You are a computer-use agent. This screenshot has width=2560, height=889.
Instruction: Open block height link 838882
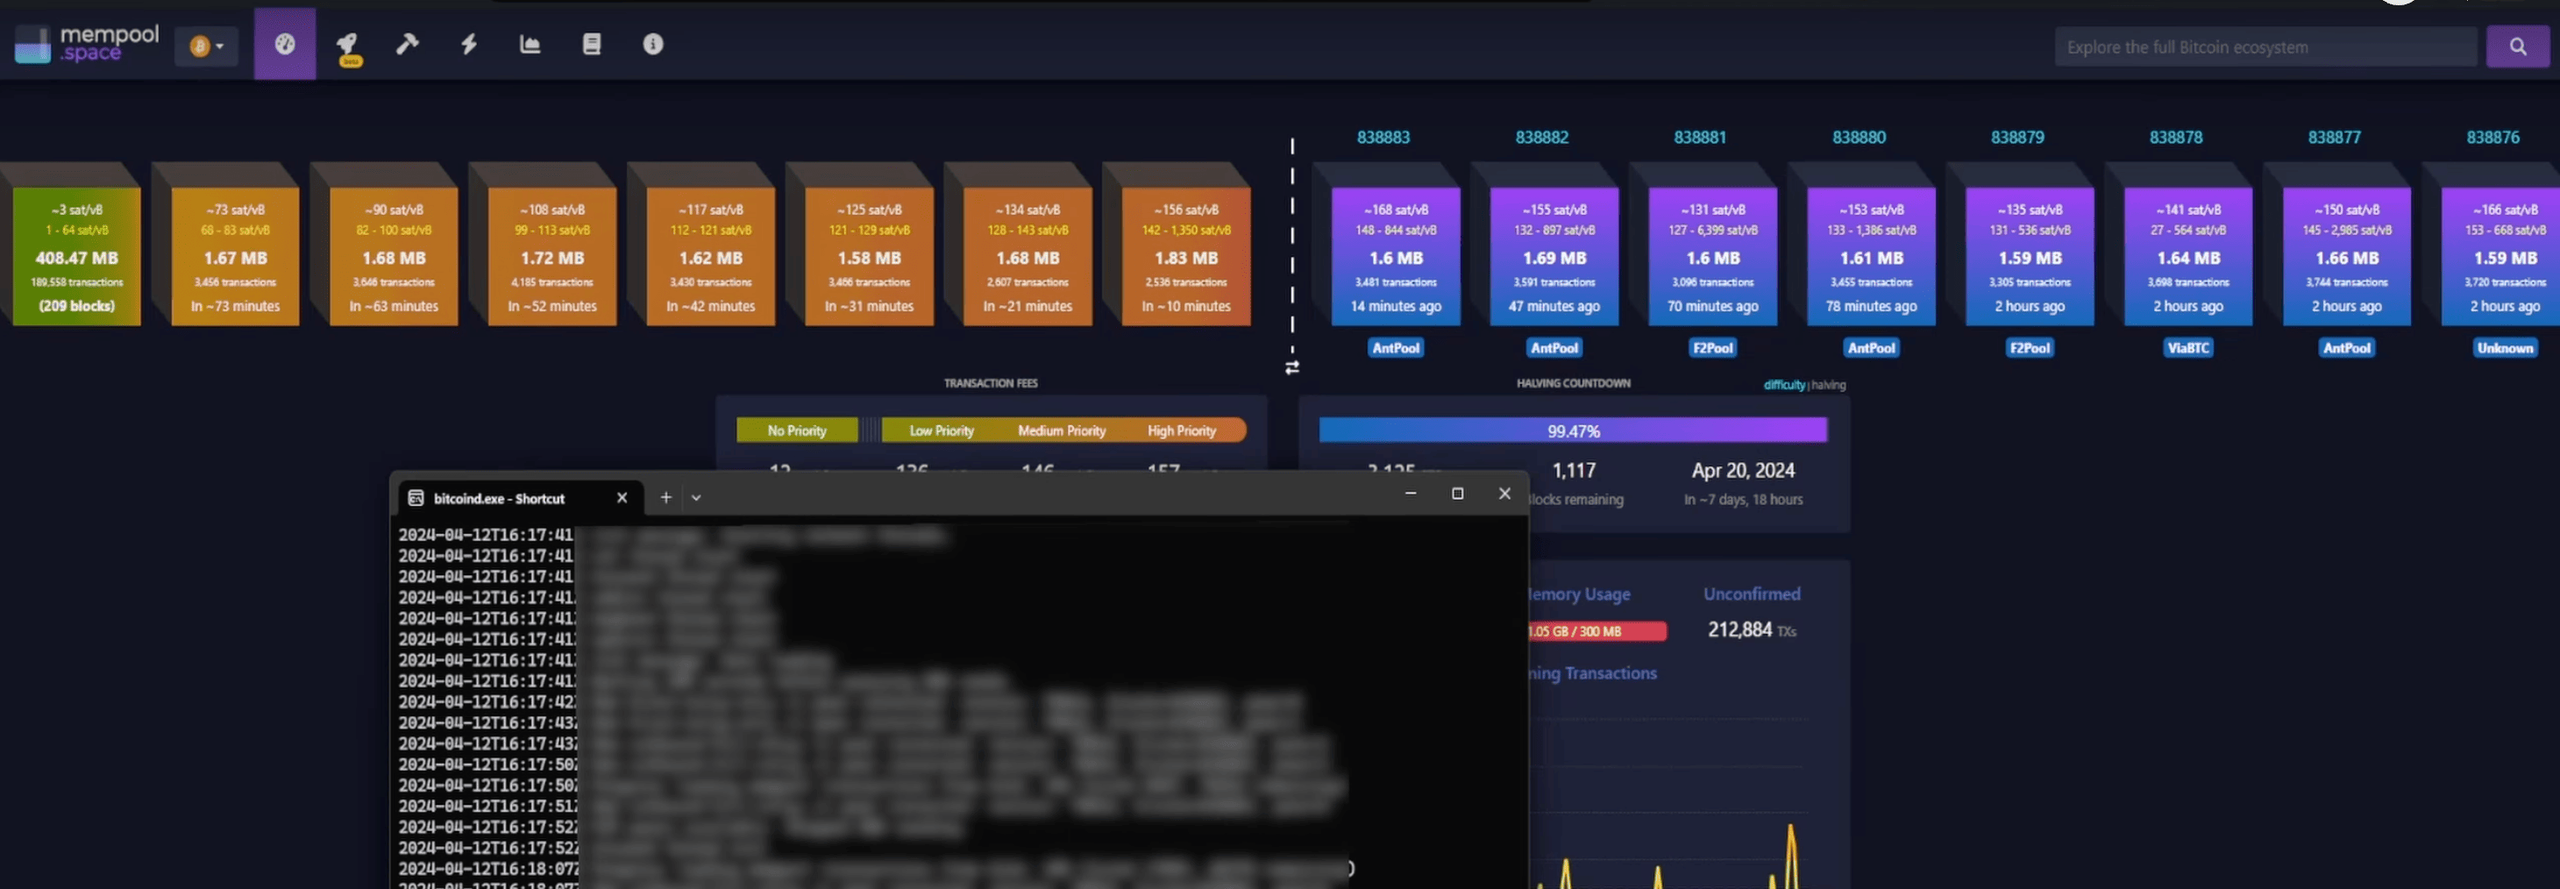(x=1542, y=137)
